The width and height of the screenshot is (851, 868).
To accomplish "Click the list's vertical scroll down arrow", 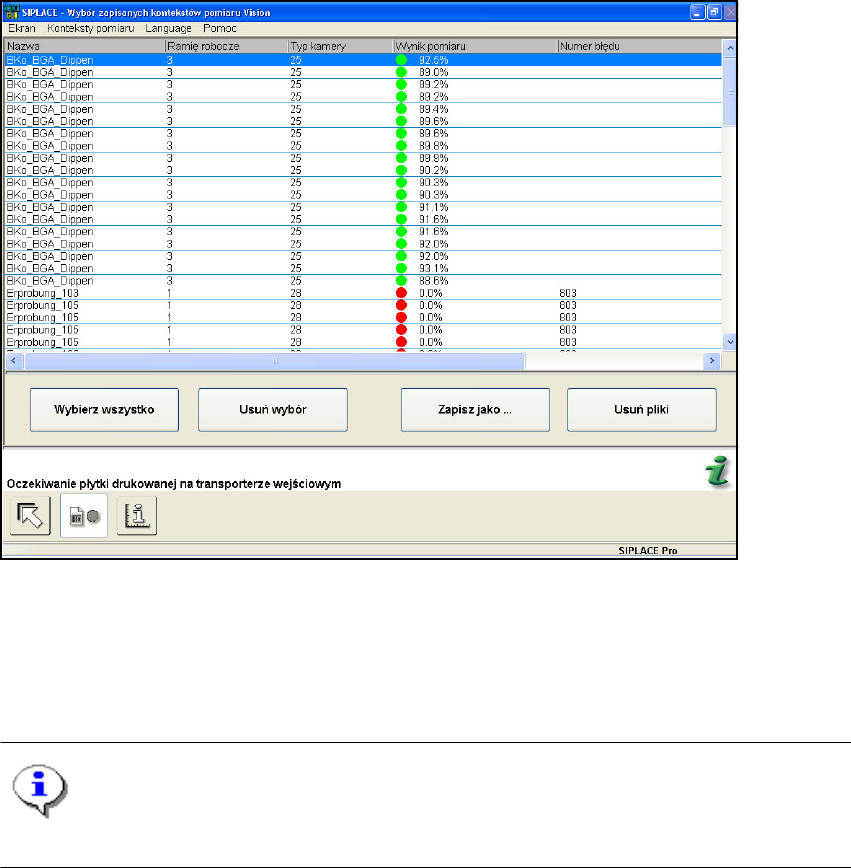I will tap(730, 342).
